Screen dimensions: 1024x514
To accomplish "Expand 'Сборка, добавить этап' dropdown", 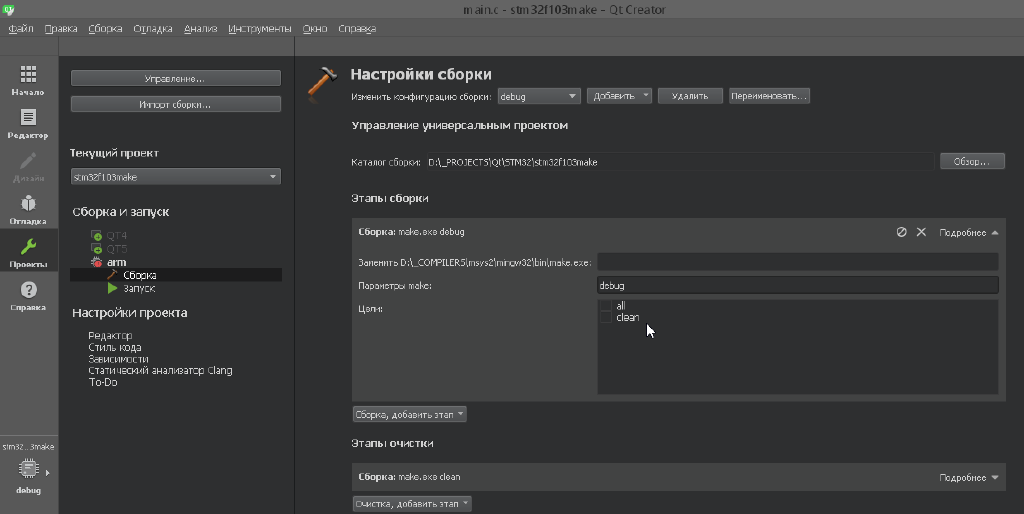I will click(x=410, y=414).
